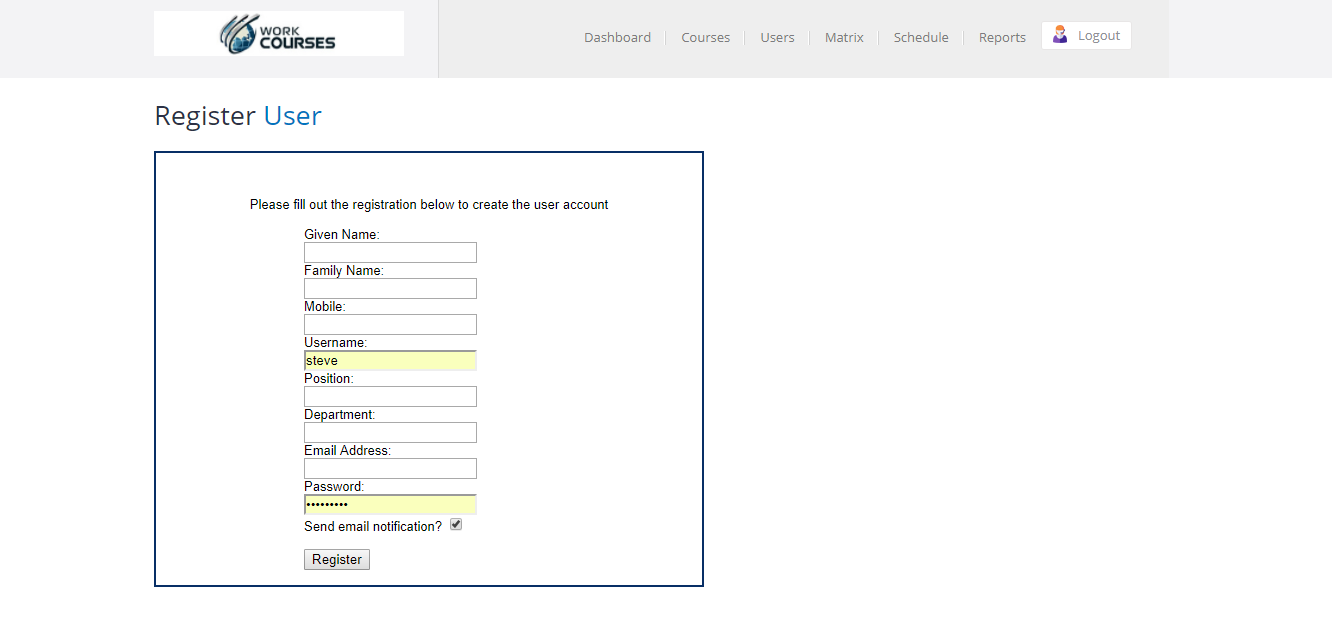Screen dimensions: 1332x626
Task: Go to the Courses page
Action: pos(705,38)
